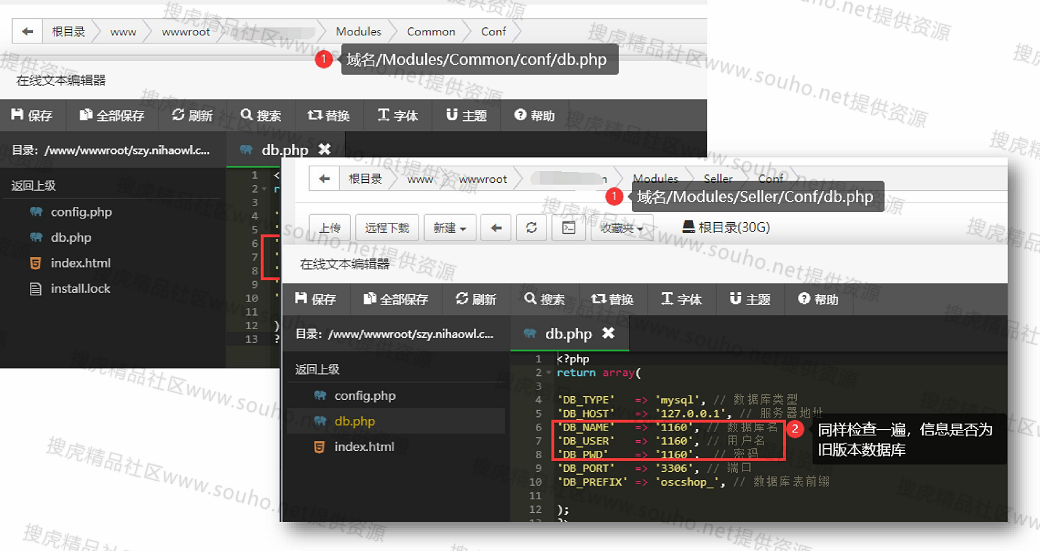Click refresh icon button in front file manager

[x=531, y=227]
